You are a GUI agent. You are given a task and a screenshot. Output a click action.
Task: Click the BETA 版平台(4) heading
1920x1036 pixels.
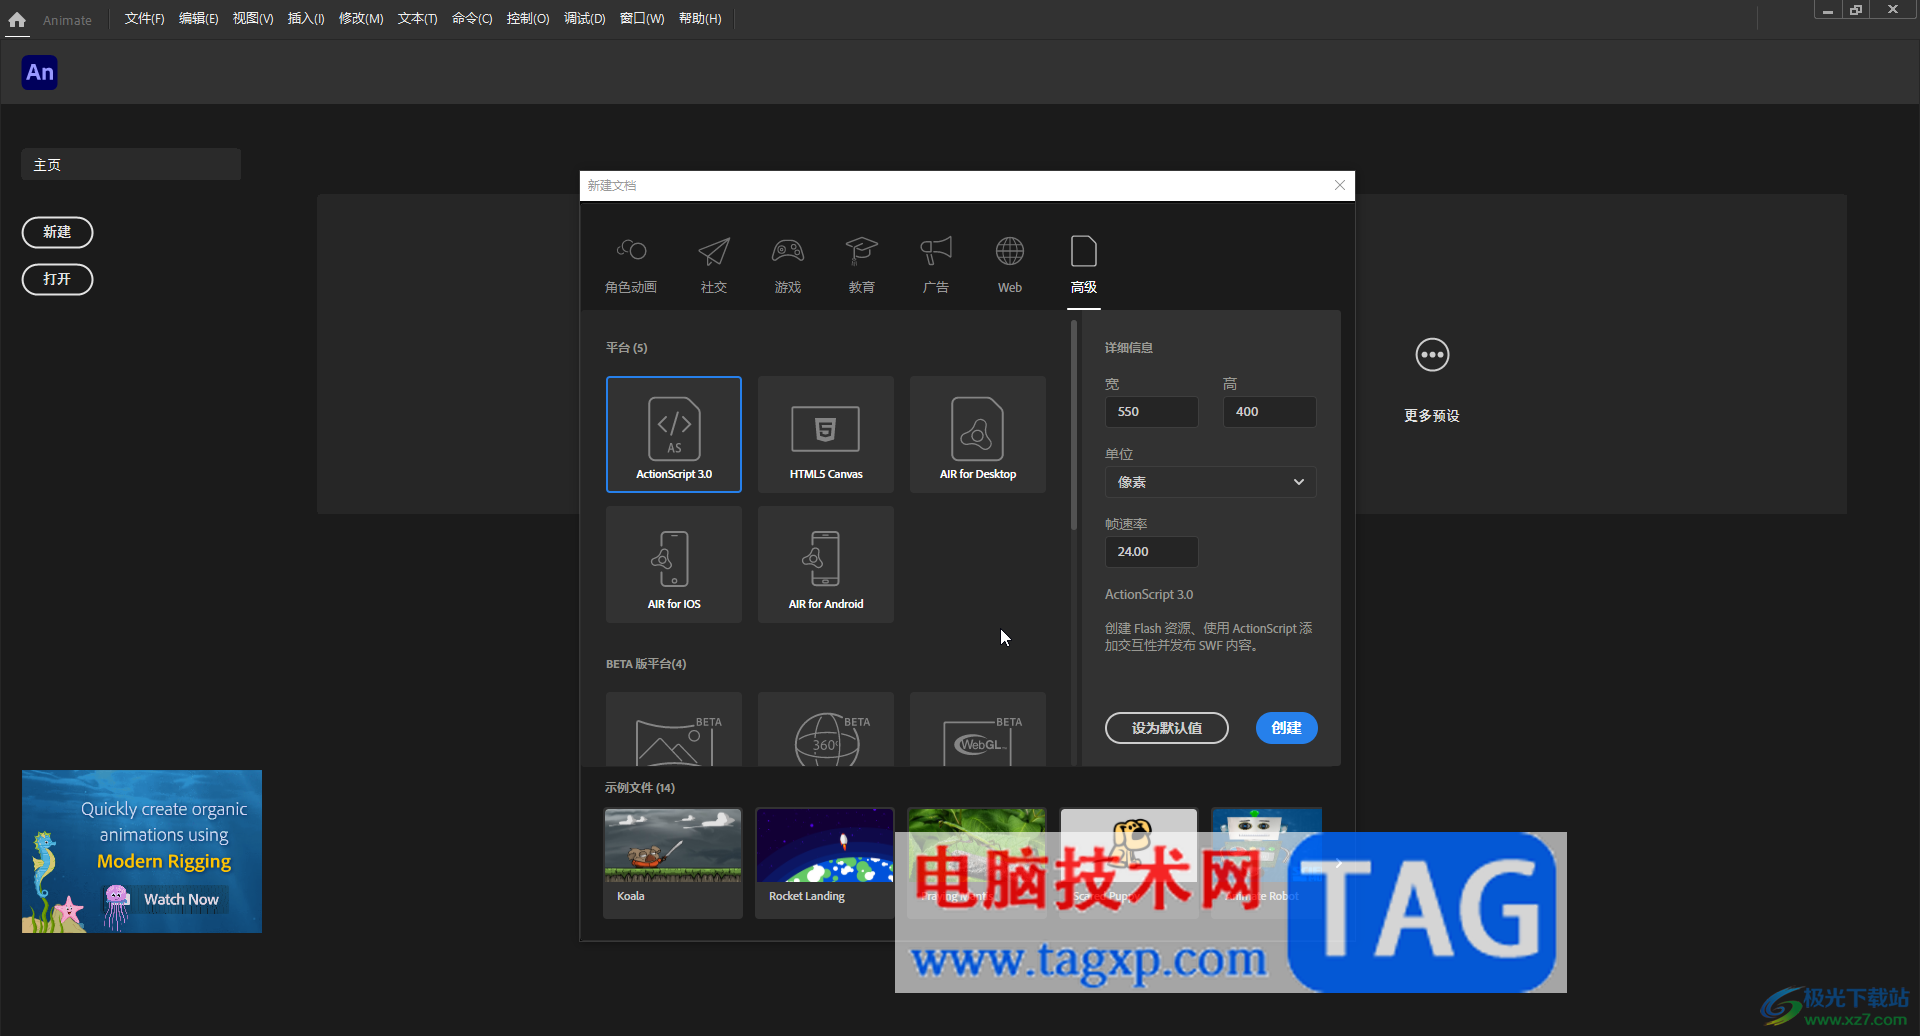tap(646, 664)
